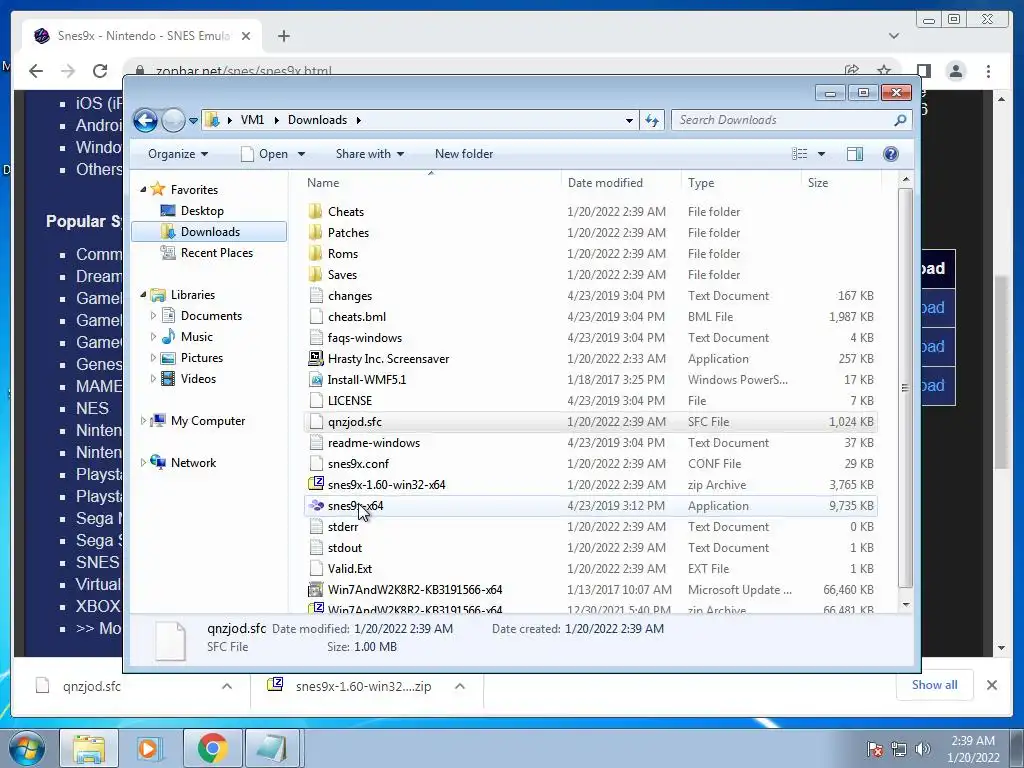This screenshot has height=768, width=1024.
Task: Select snes9x-1.60-win32-x64 zip archive icon
Action: (315, 484)
